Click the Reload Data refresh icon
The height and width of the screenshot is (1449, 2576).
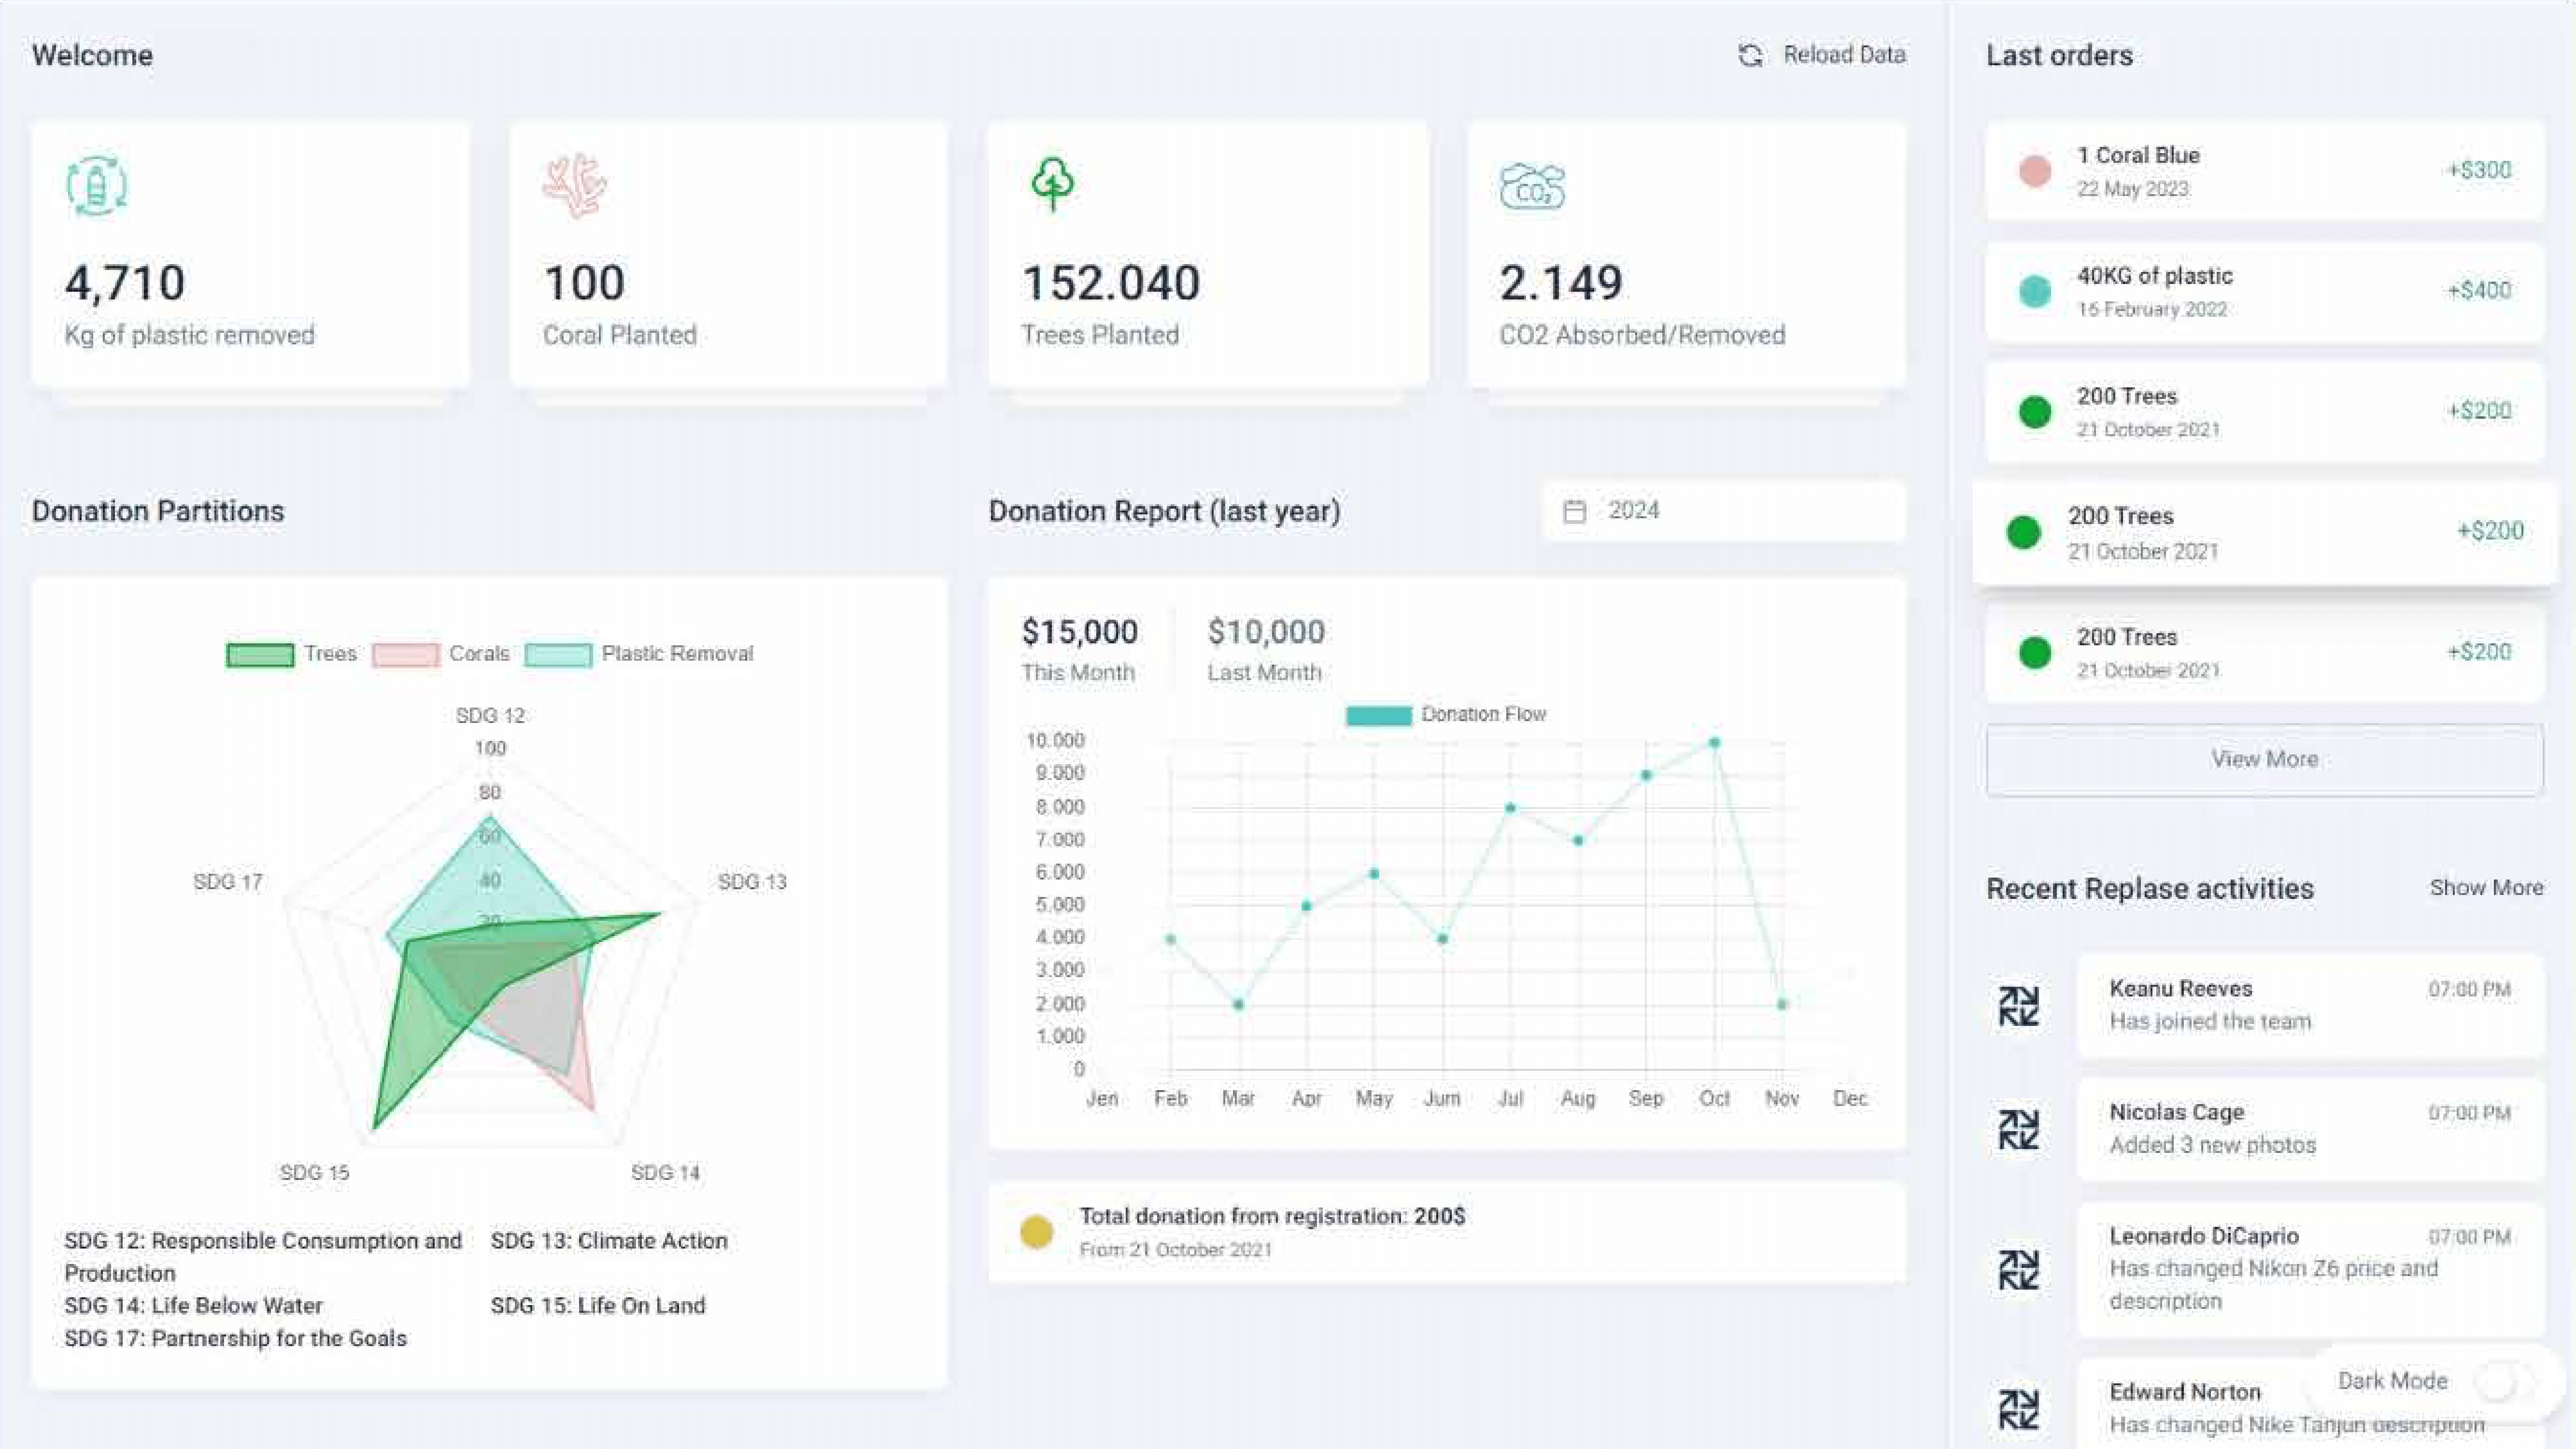click(1750, 55)
